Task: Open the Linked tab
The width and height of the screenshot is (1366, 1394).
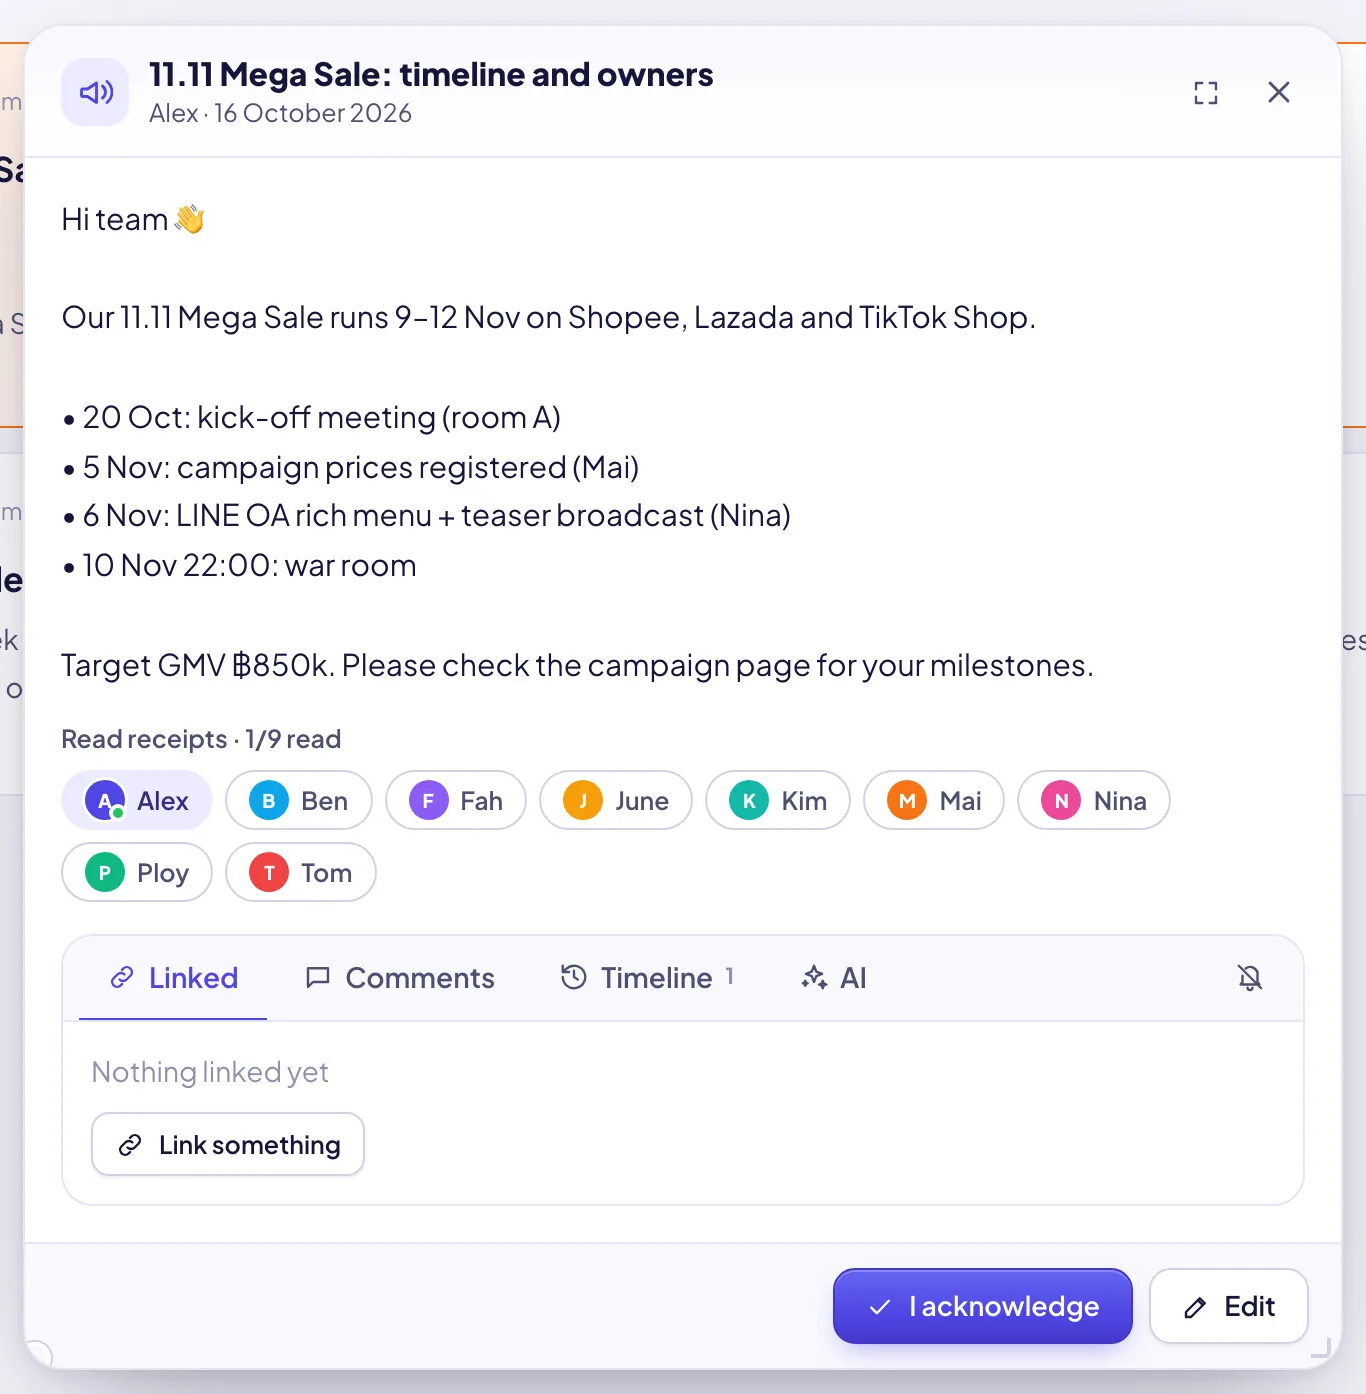Action: point(173,978)
